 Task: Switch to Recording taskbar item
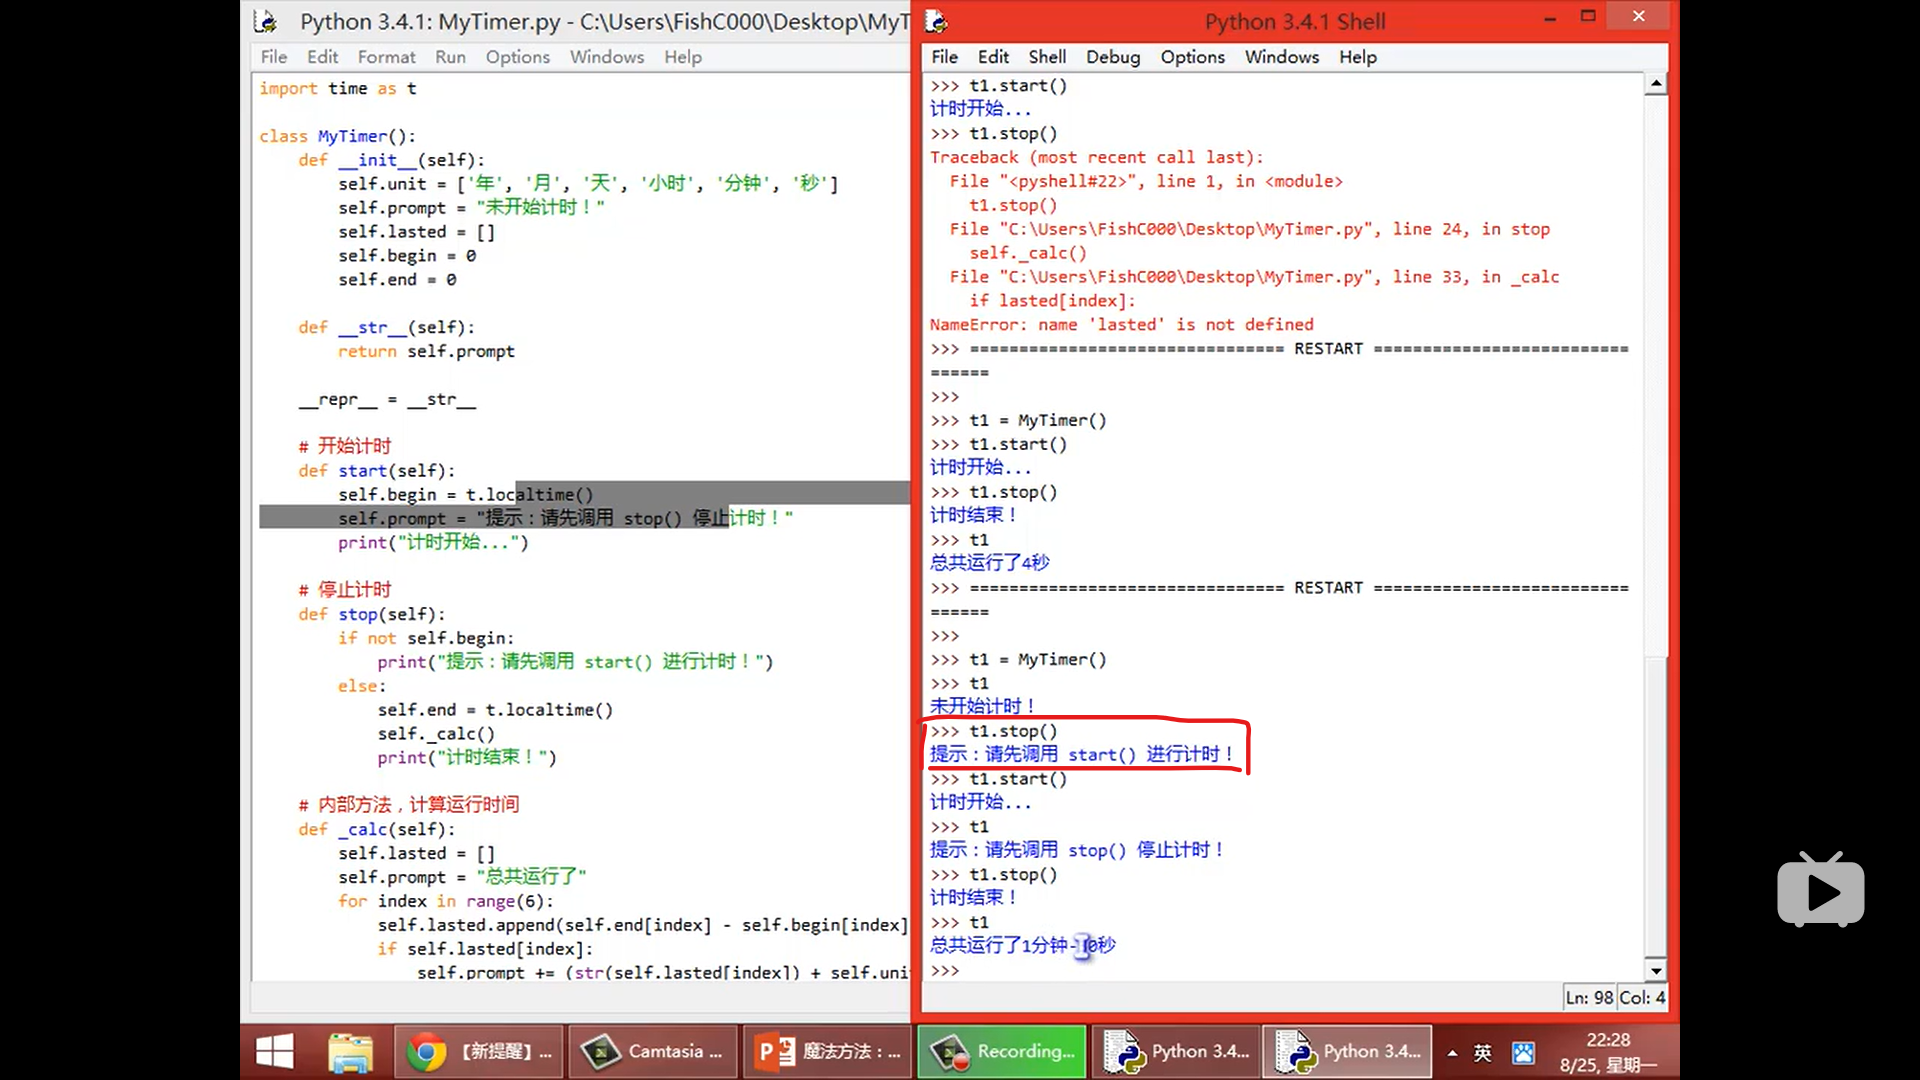point(1001,1052)
